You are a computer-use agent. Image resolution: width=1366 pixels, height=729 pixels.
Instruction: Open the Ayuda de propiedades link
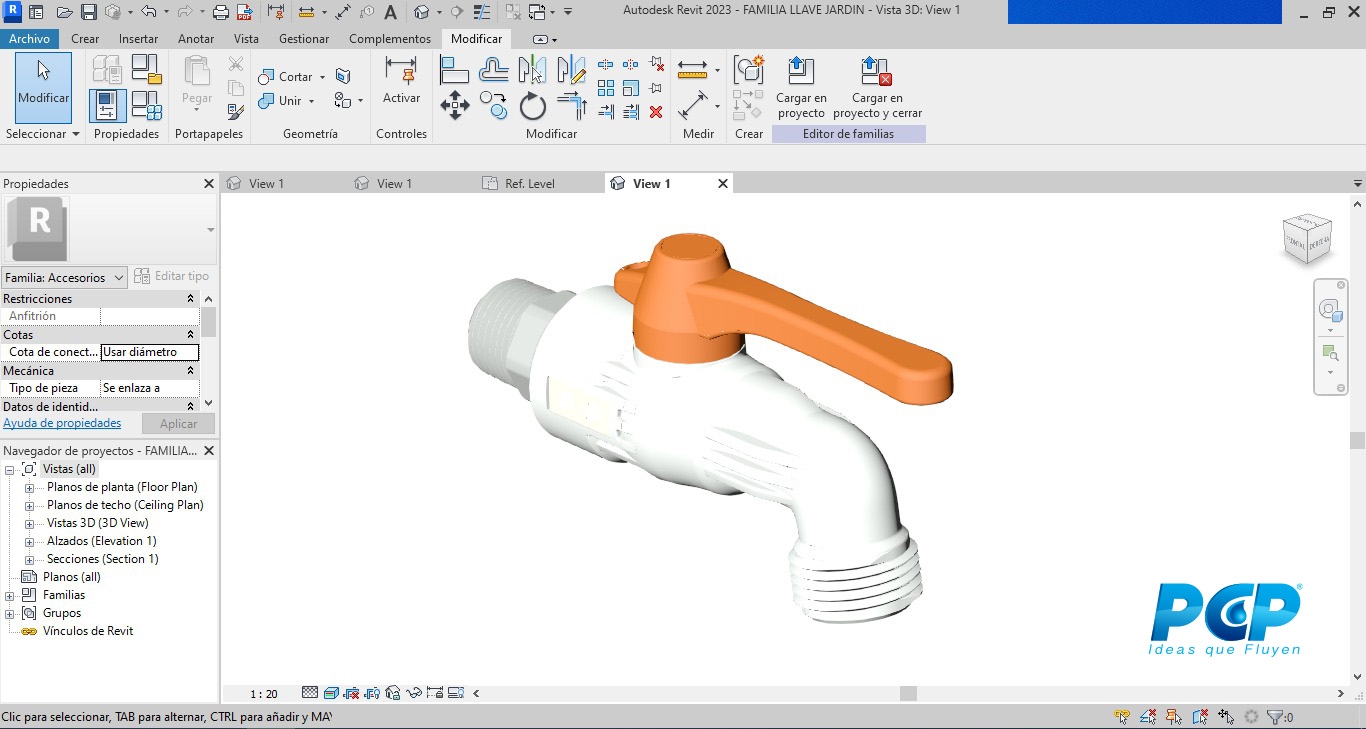click(x=62, y=424)
